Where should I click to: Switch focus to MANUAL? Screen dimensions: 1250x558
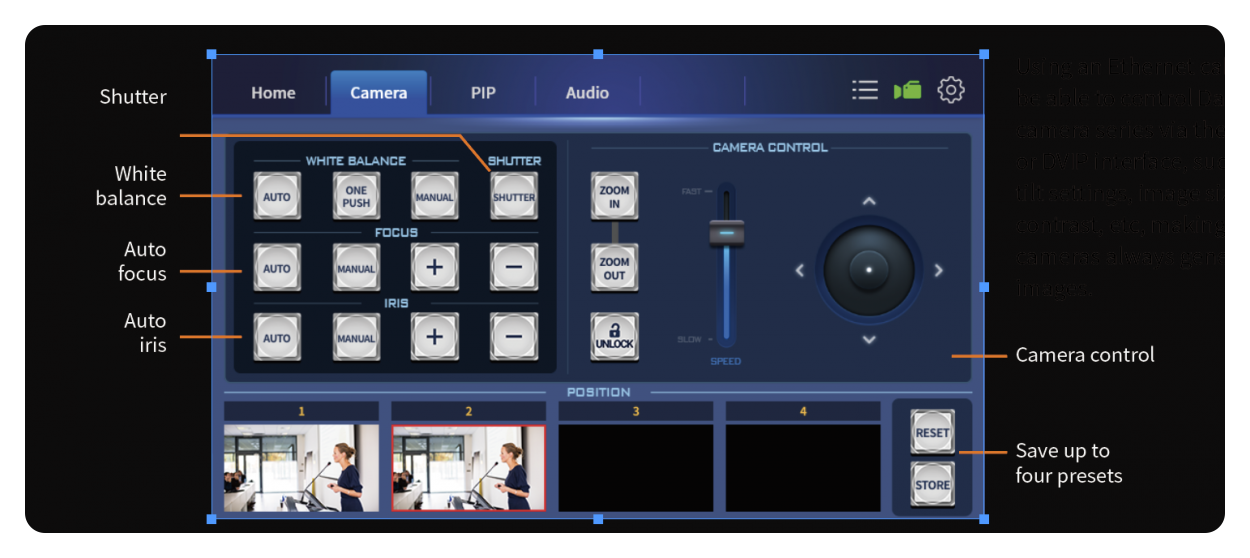click(x=356, y=268)
